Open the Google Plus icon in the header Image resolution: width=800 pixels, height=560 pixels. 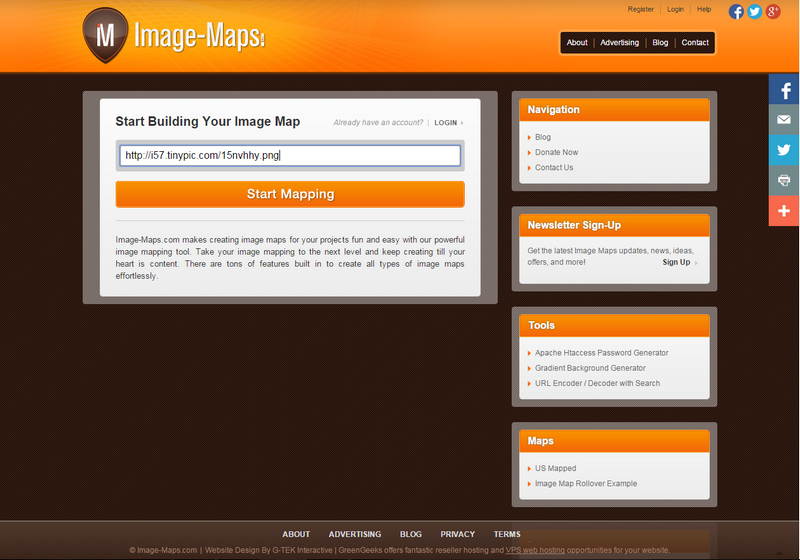coord(773,11)
